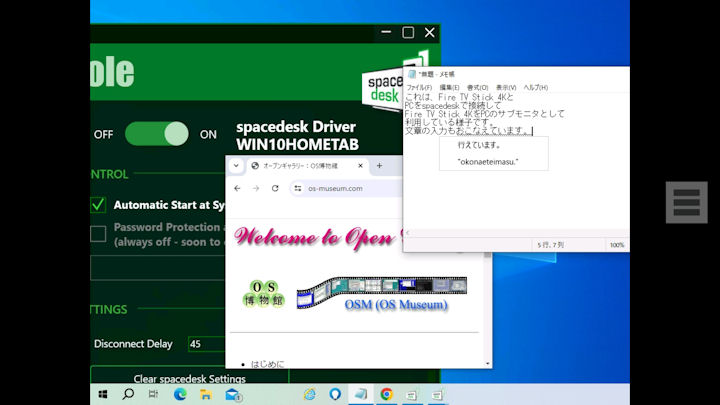This screenshot has width=720, height=405.
Task: Click the 5行、7列 status bar entry
Action: click(x=550, y=245)
